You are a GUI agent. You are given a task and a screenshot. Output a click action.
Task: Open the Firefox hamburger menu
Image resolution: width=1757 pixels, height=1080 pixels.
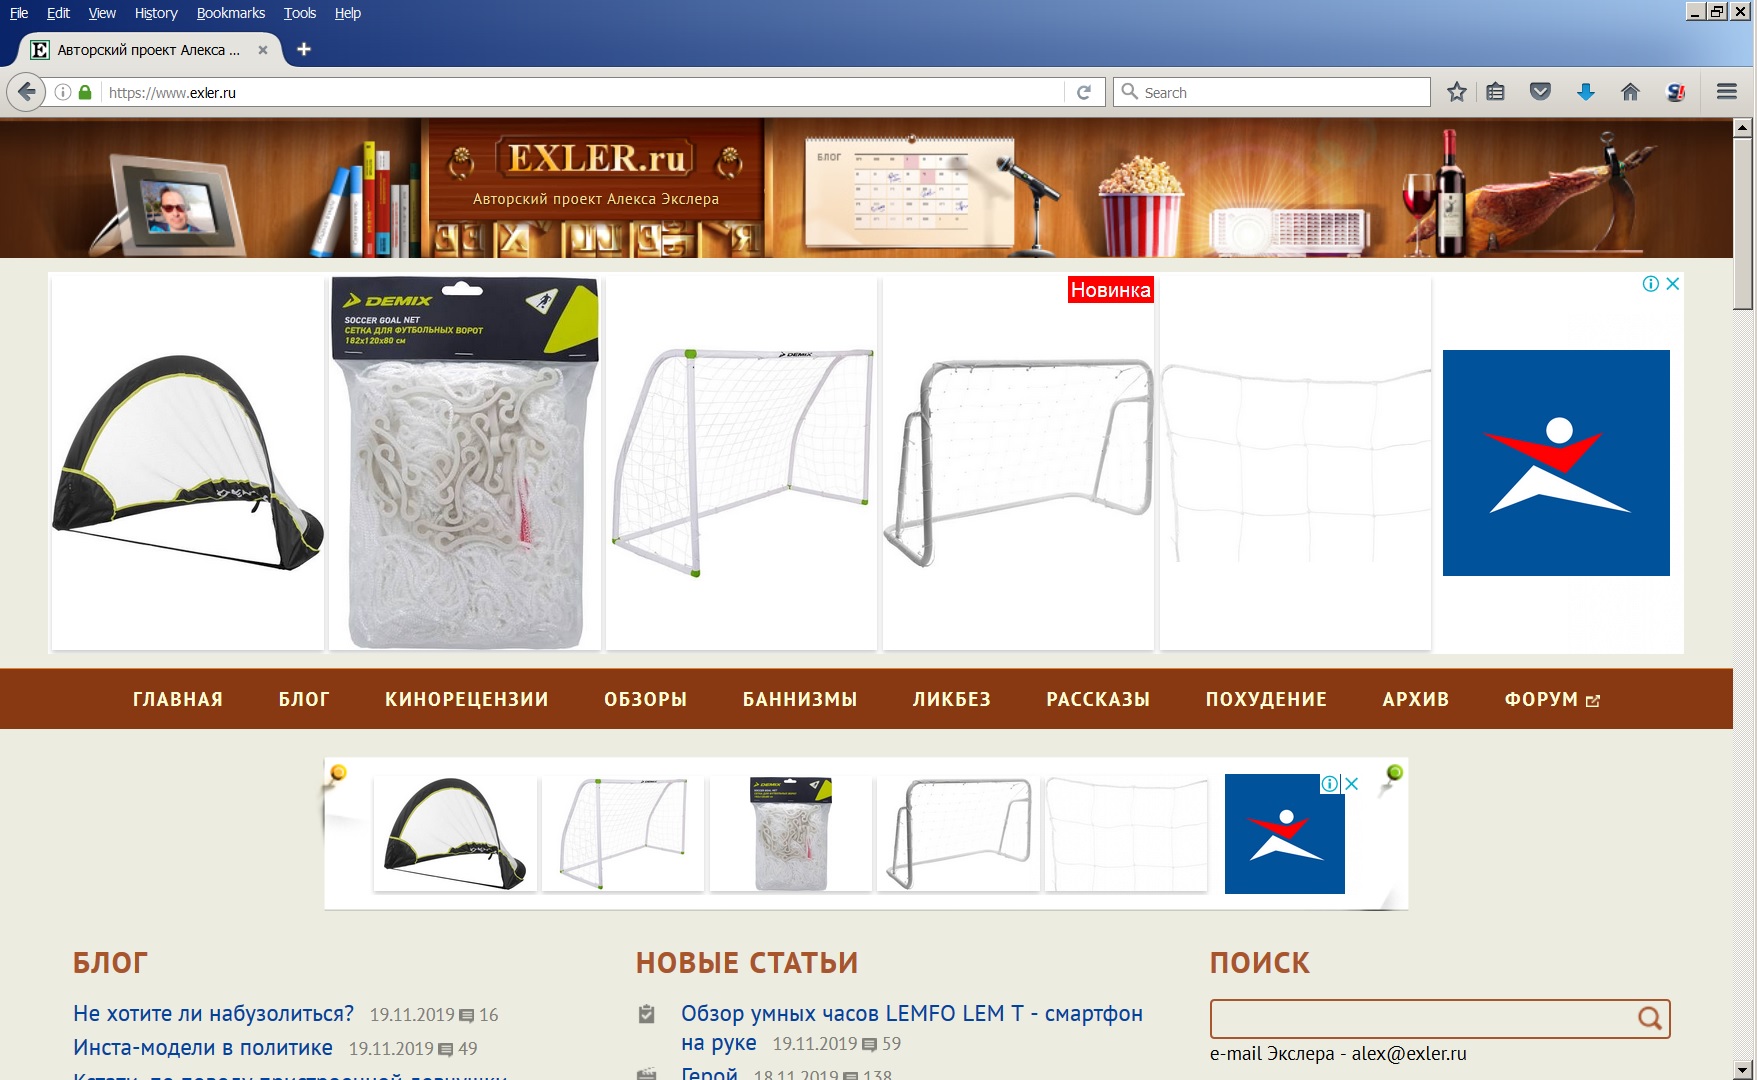[x=1726, y=92]
